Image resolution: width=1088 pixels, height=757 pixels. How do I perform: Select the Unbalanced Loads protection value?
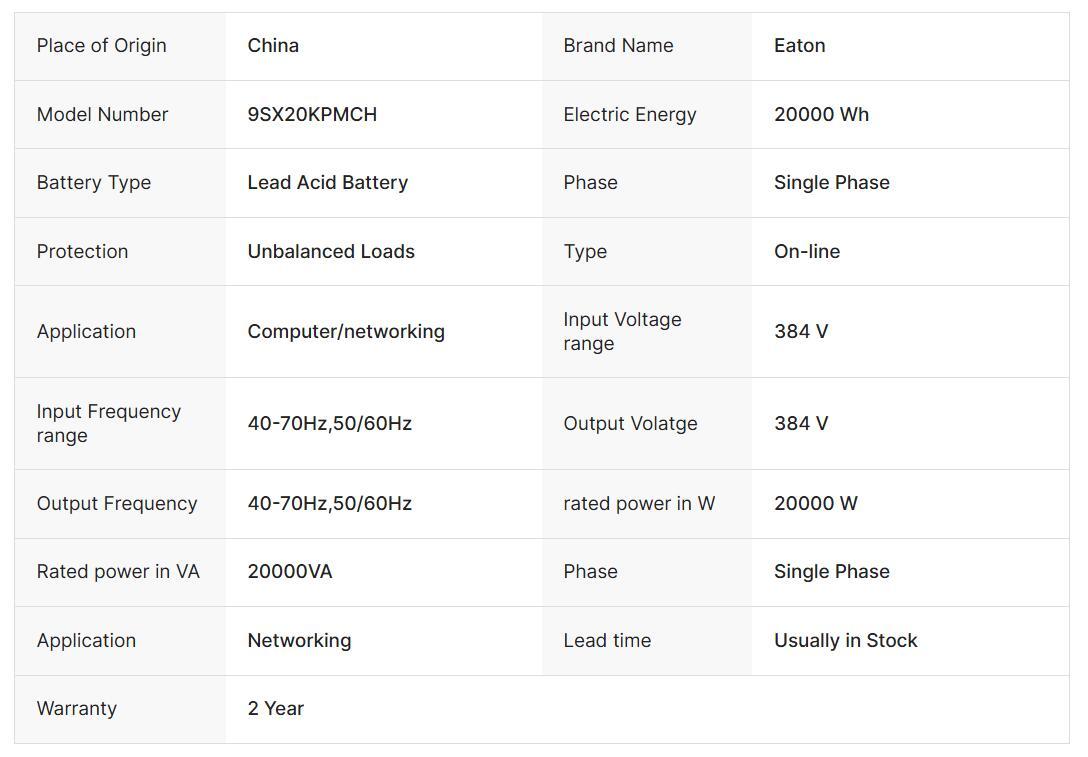point(331,251)
